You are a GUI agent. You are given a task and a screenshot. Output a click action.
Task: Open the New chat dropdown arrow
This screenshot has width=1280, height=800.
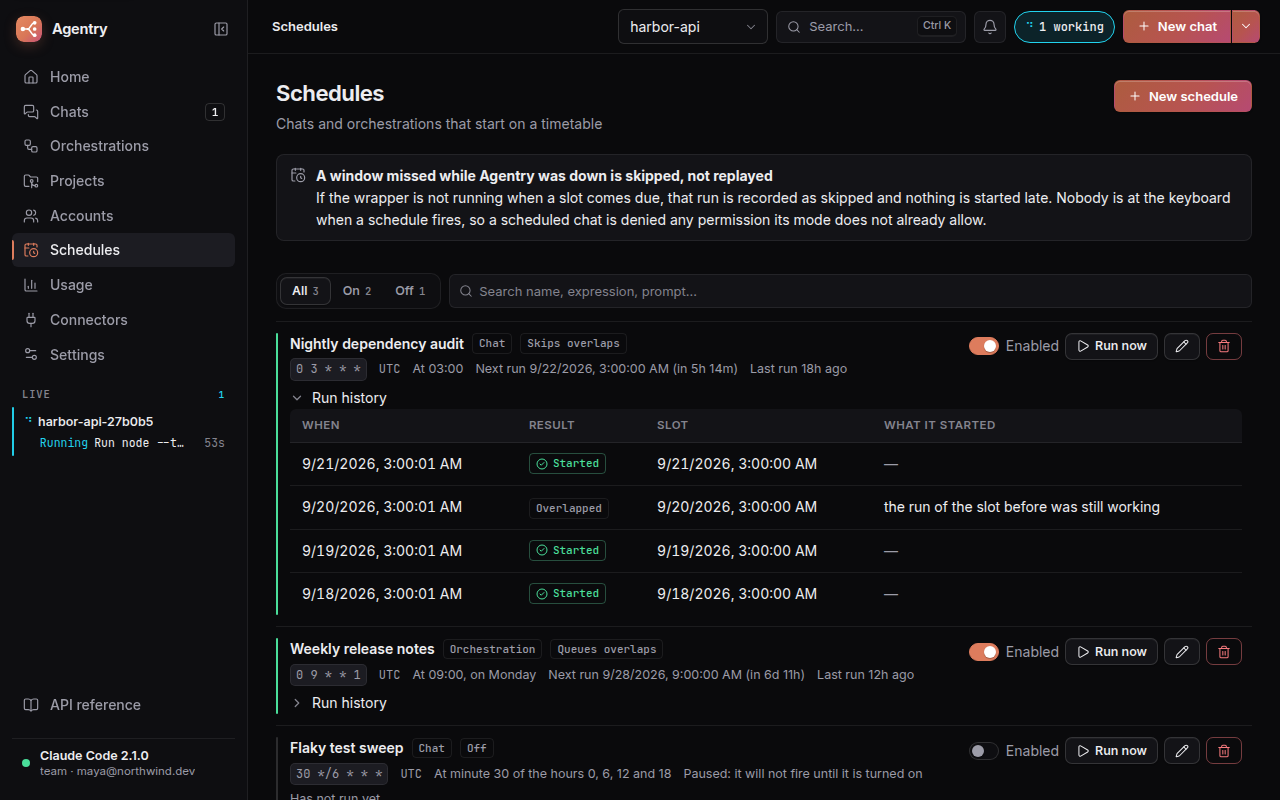coord(1245,27)
